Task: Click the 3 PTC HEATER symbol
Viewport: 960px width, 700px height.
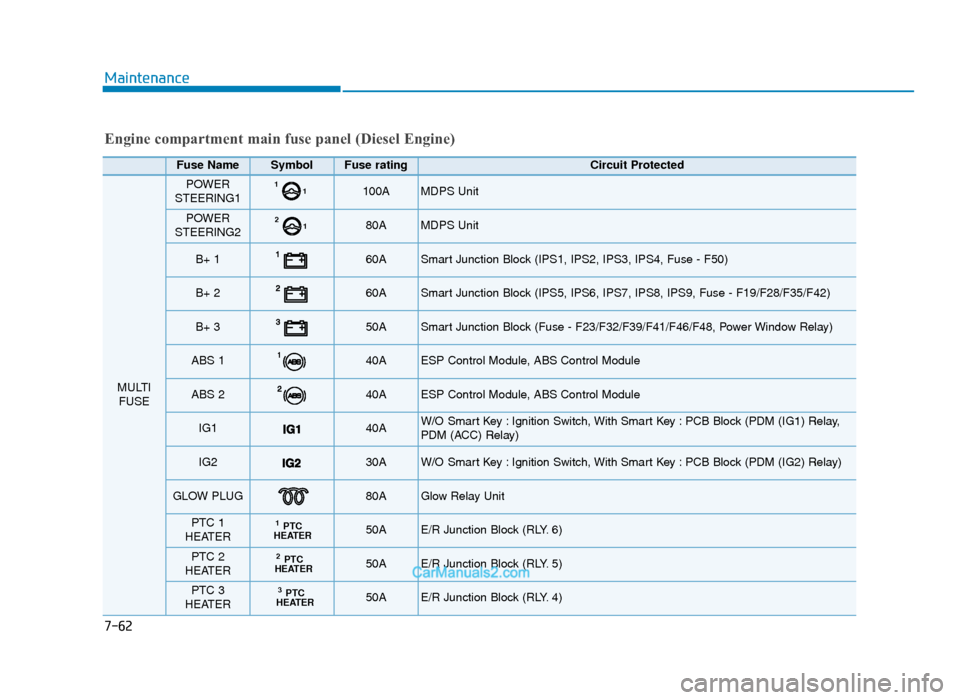Action: 294,597
